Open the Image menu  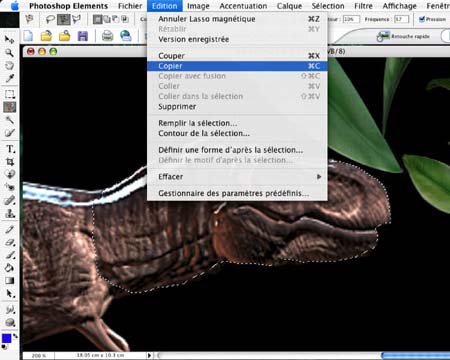198,6
